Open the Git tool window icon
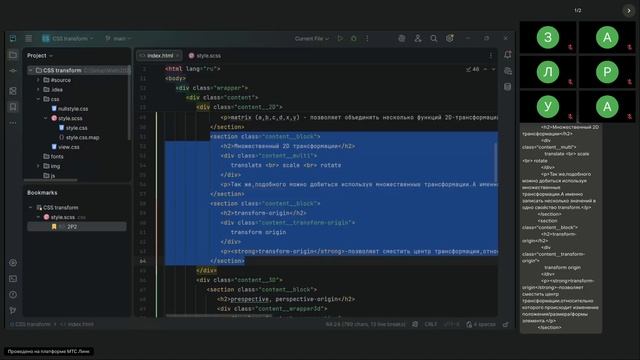This screenshot has width=640, height=360. [x=13, y=310]
